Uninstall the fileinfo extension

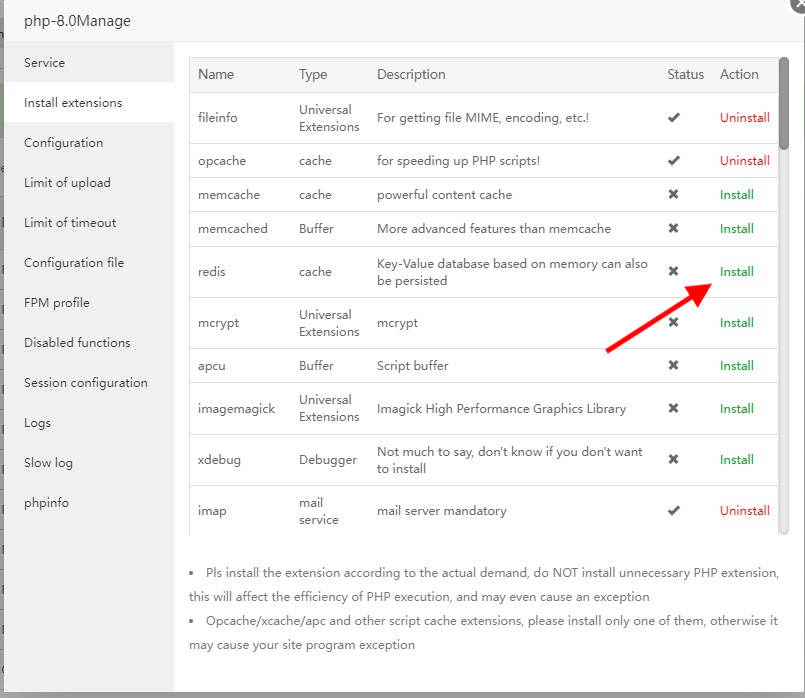coord(744,118)
